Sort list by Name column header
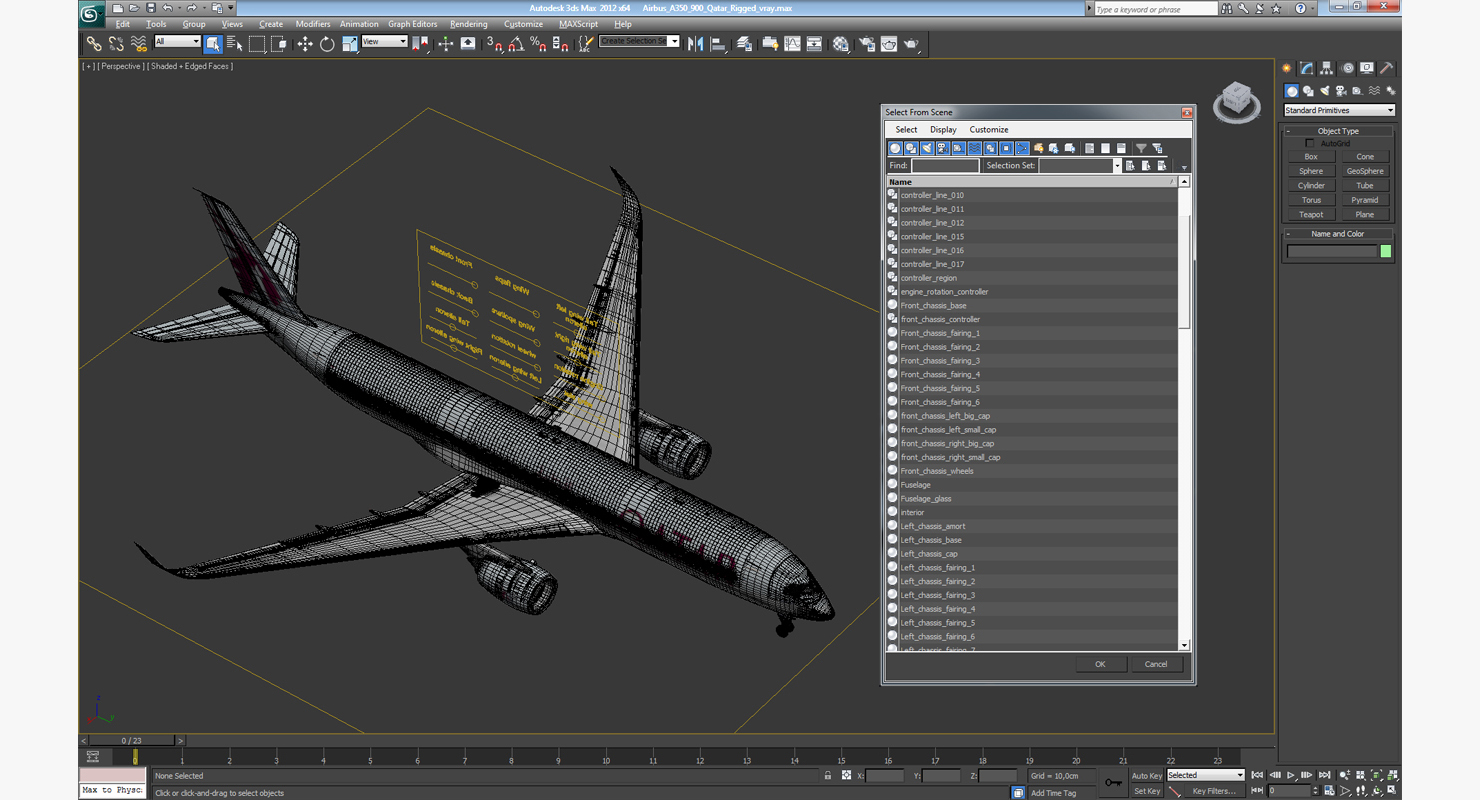This screenshot has width=1480, height=800. point(1031,182)
